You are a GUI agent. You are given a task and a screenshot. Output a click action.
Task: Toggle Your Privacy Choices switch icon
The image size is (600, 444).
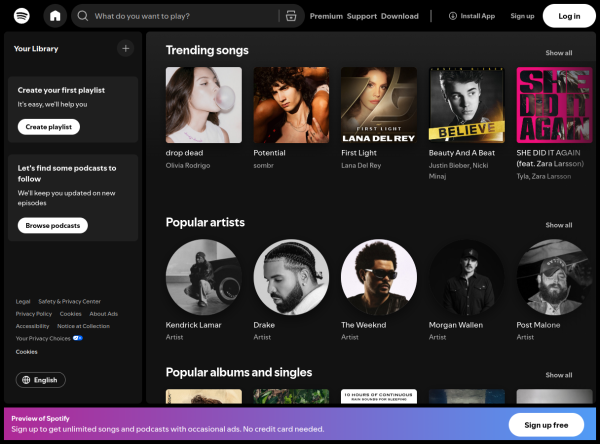point(77,338)
